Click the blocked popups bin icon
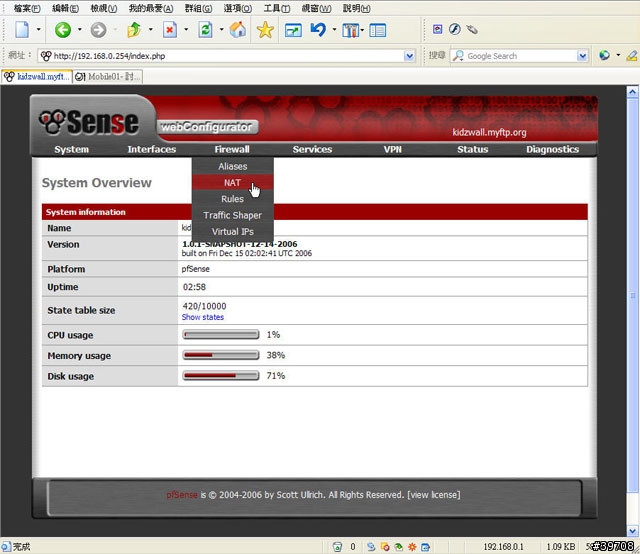This screenshot has width=640, height=554. tap(337, 547)
